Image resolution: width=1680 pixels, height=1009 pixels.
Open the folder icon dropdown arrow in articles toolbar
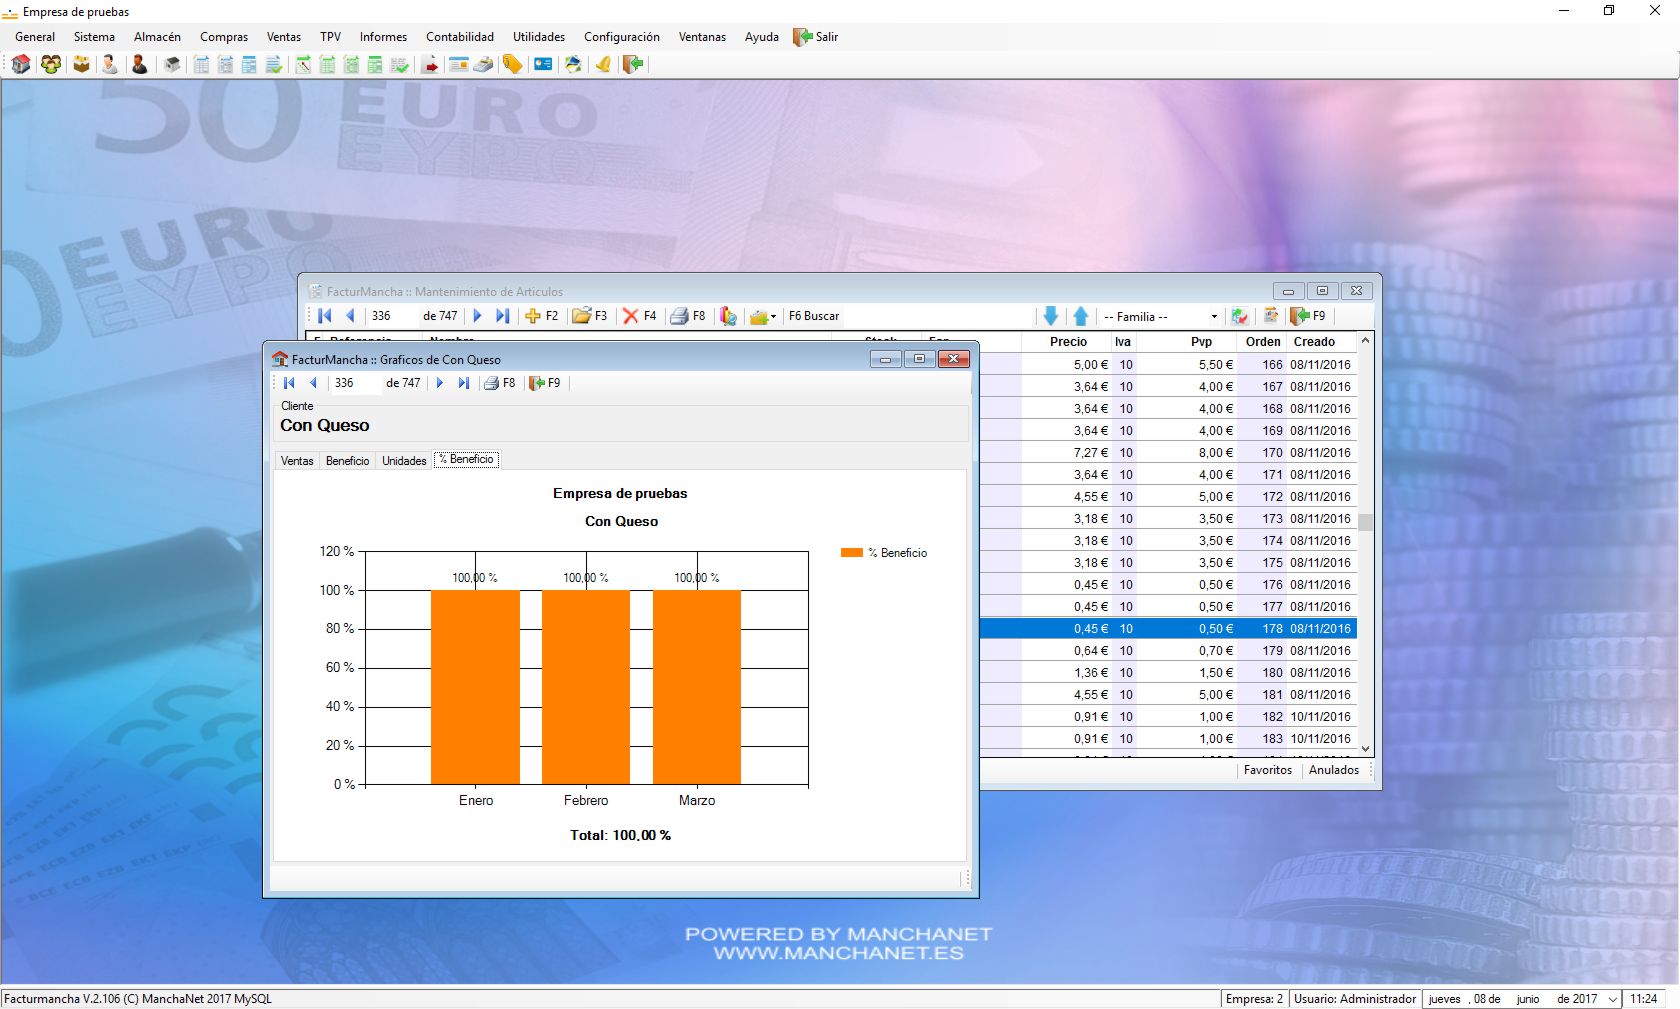(773, 317)
